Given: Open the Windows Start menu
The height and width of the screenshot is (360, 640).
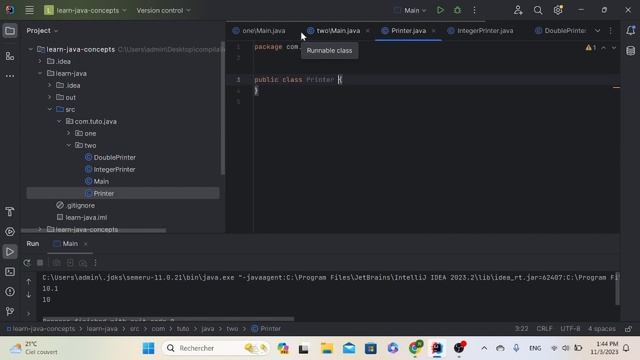Looking at the screenshot, I should coord(149,348).
